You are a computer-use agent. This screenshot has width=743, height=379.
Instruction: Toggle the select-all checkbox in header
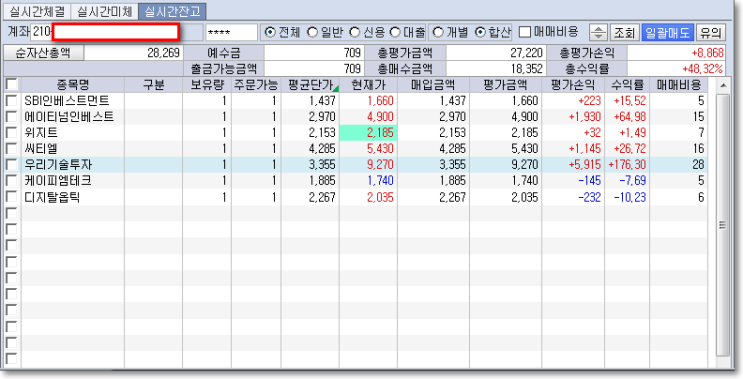(11, 85)
